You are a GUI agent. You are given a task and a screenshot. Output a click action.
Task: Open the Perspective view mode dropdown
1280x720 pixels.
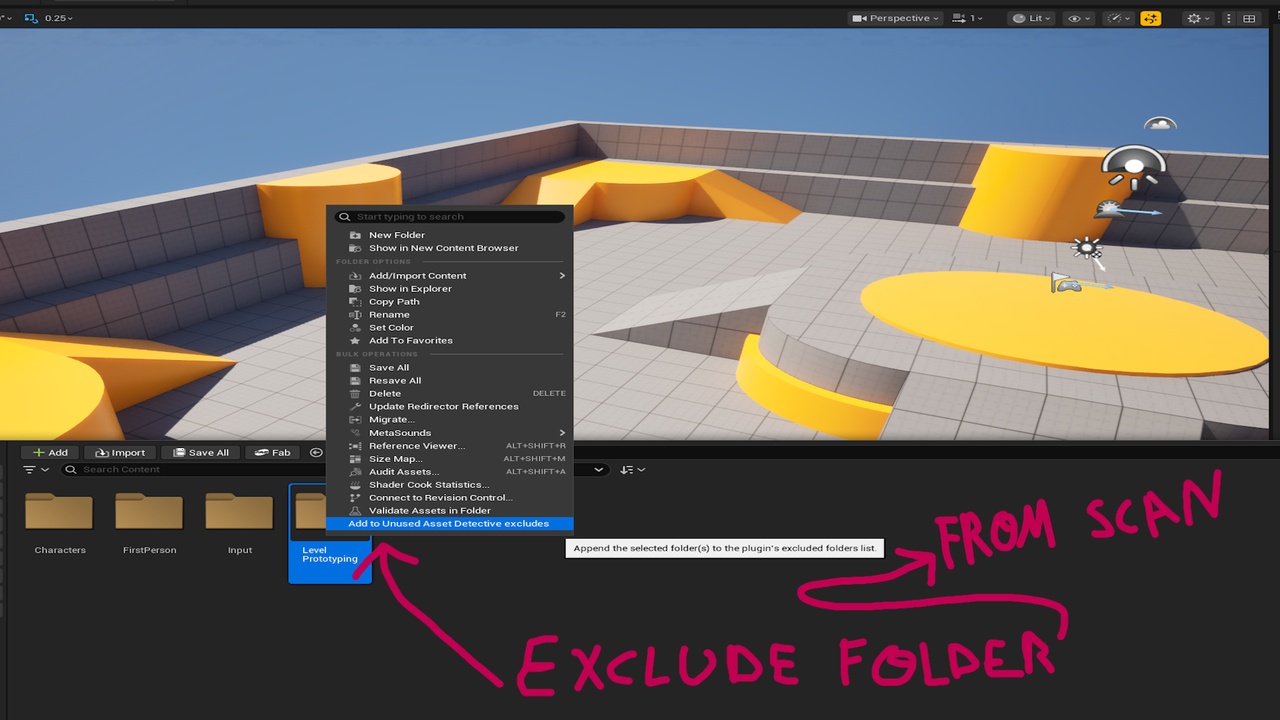(x=895, y=18)
